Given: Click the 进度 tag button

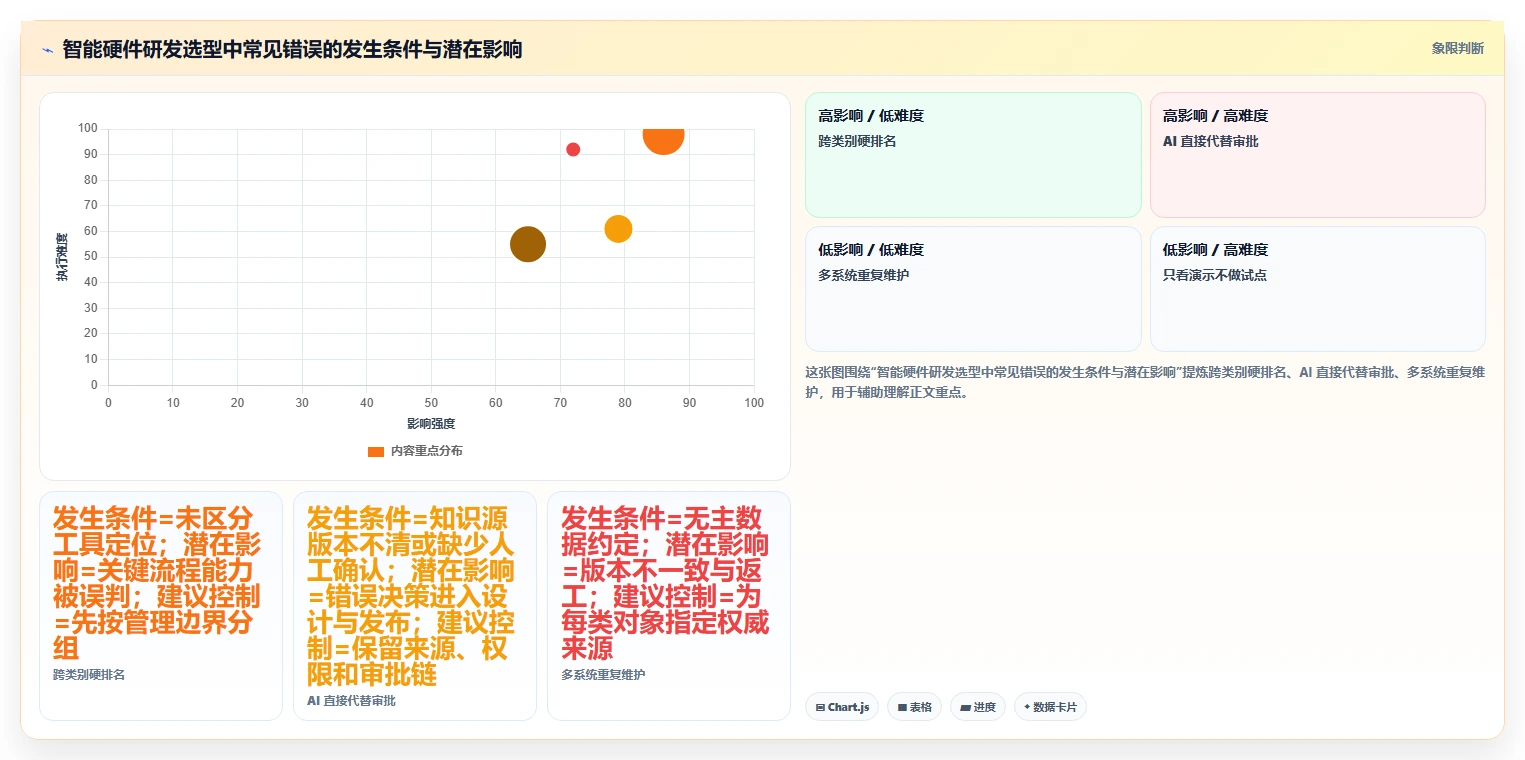Looking at the screenshot, I should coord(978,707).
